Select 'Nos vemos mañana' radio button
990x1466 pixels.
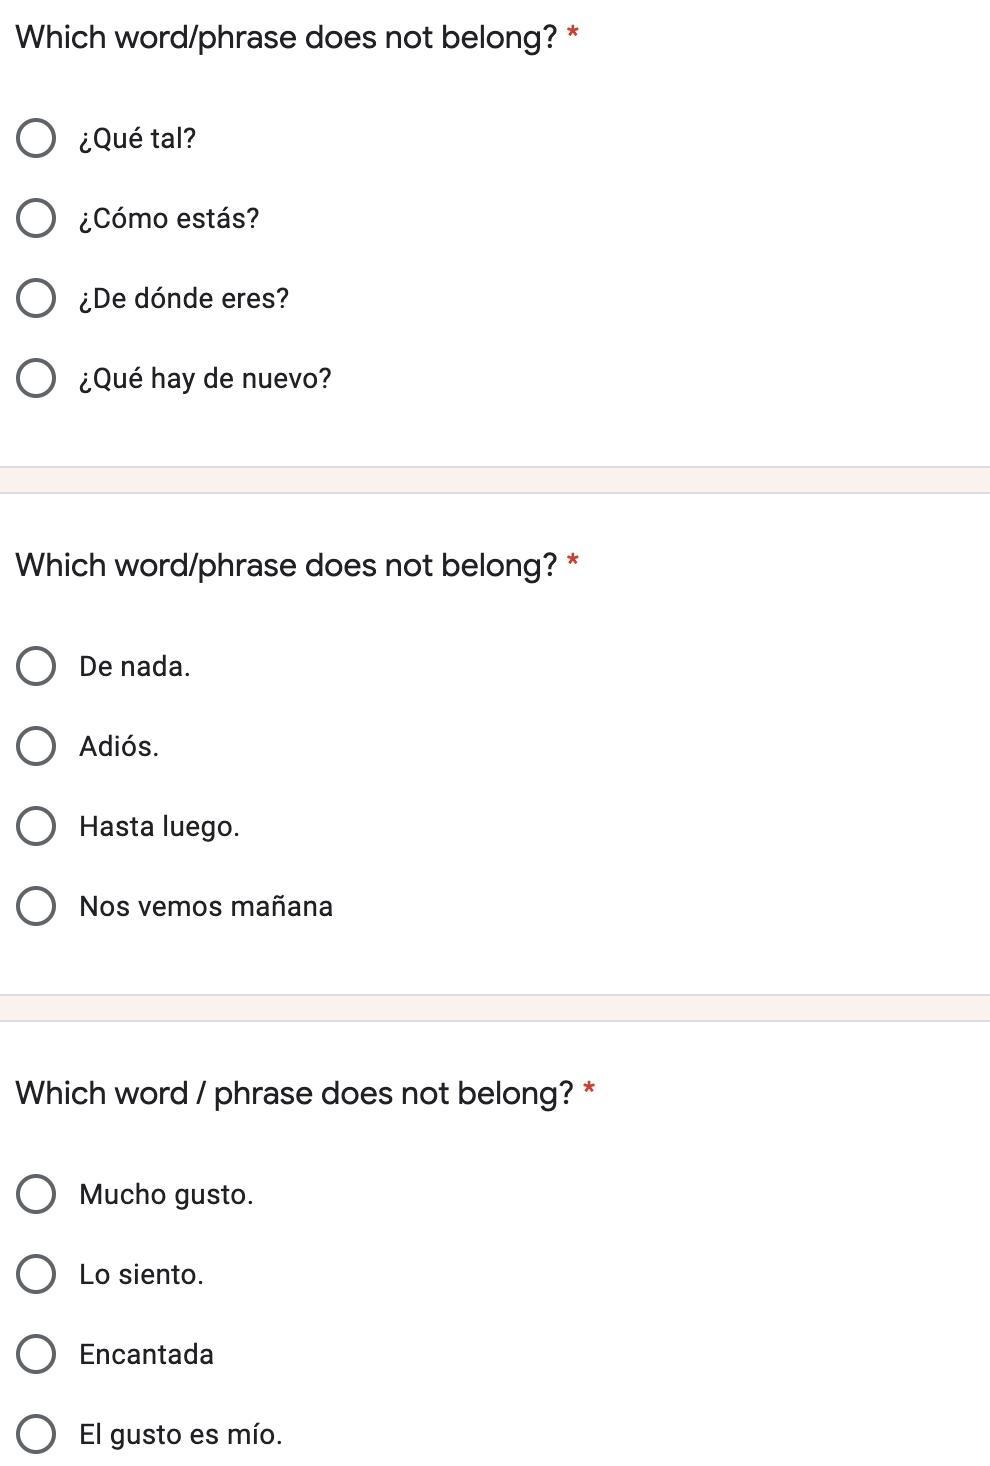(x=36, y=906)
